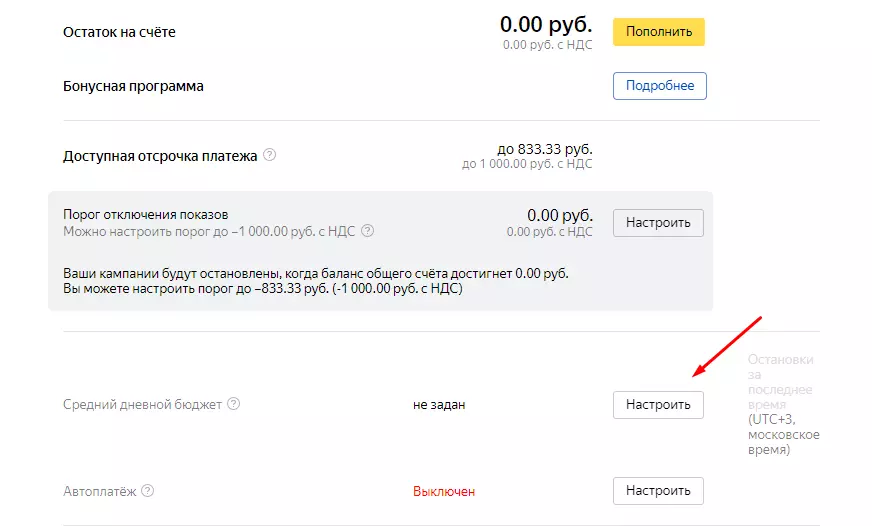Click the 'Доступная отсрочка платежа' text
This screenshot has width=872, height=526.
(x=160, y=156)
